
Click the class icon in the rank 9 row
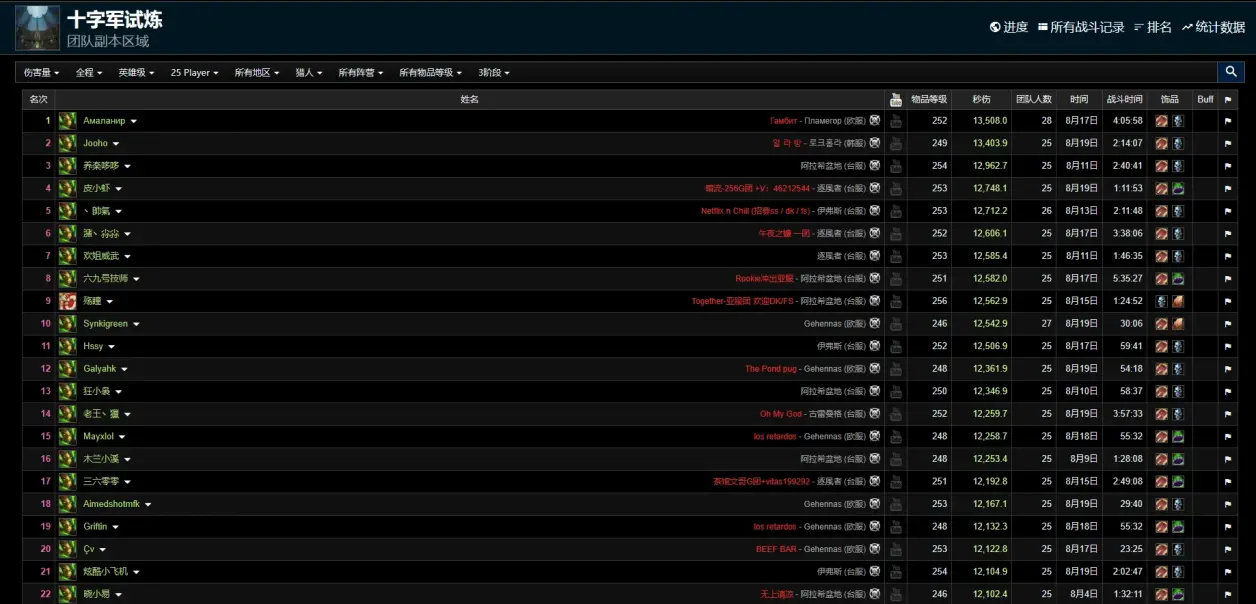tap(67, 301)
